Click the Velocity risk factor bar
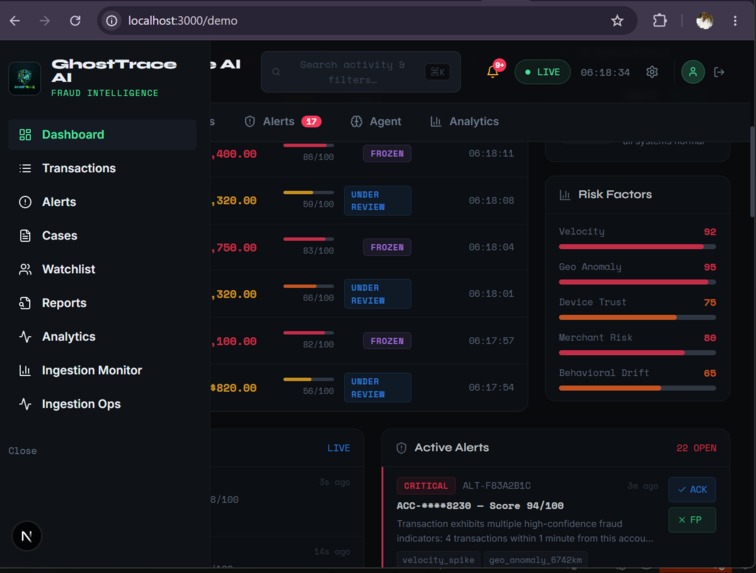756x573 pixels. click(637, 246)
